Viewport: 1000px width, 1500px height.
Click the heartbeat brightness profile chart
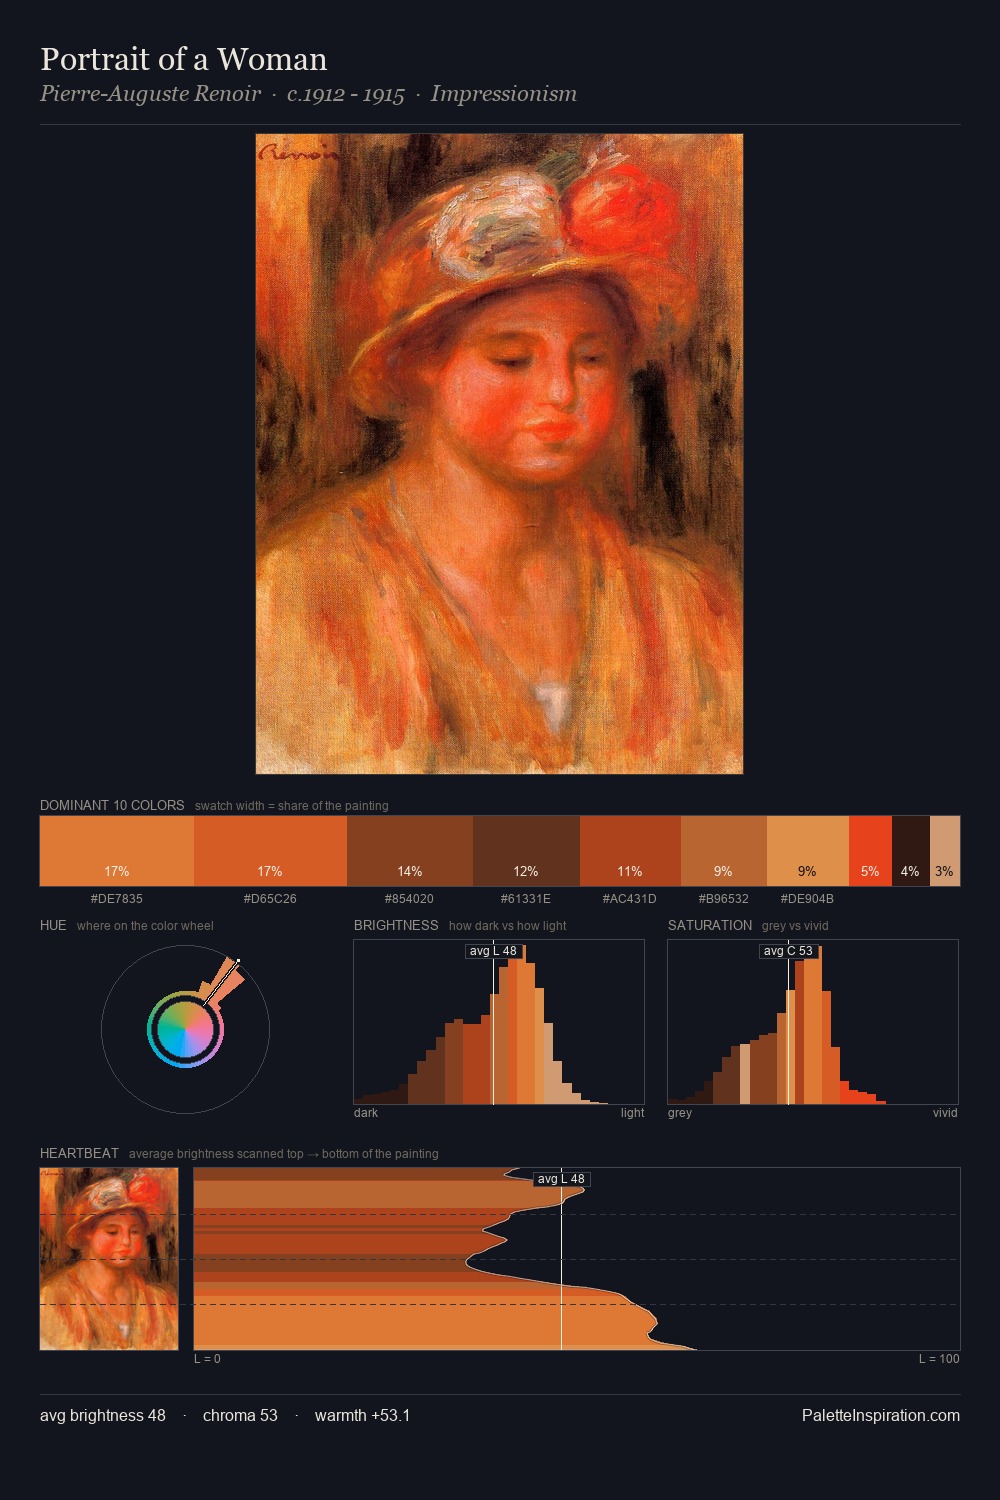[x=577, y=1259]
